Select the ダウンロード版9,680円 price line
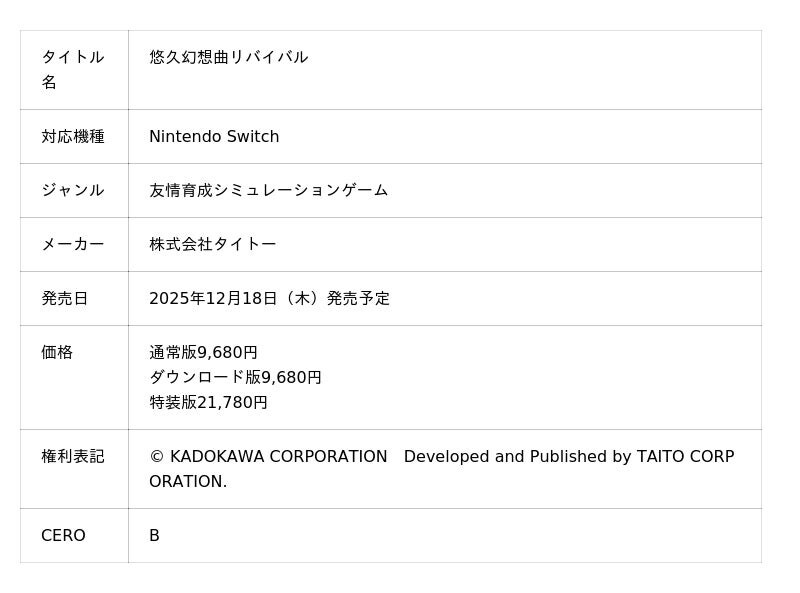Screen dimensions: 800x593 (x=235, y=378)
